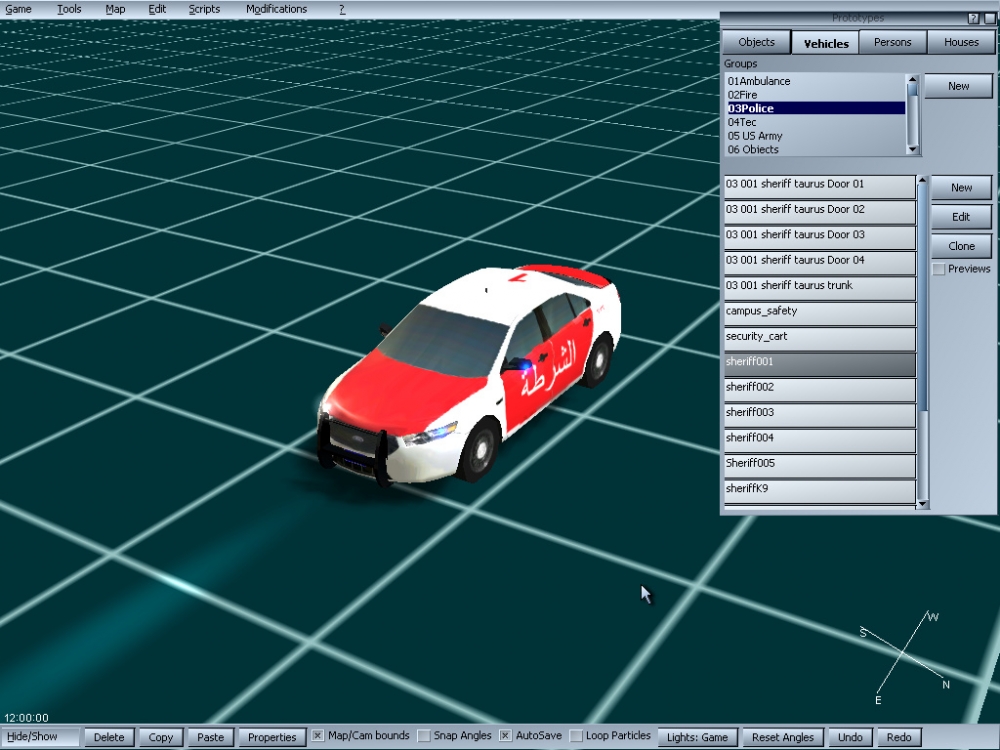Click the New button beside prototype list

click(961, 188)
